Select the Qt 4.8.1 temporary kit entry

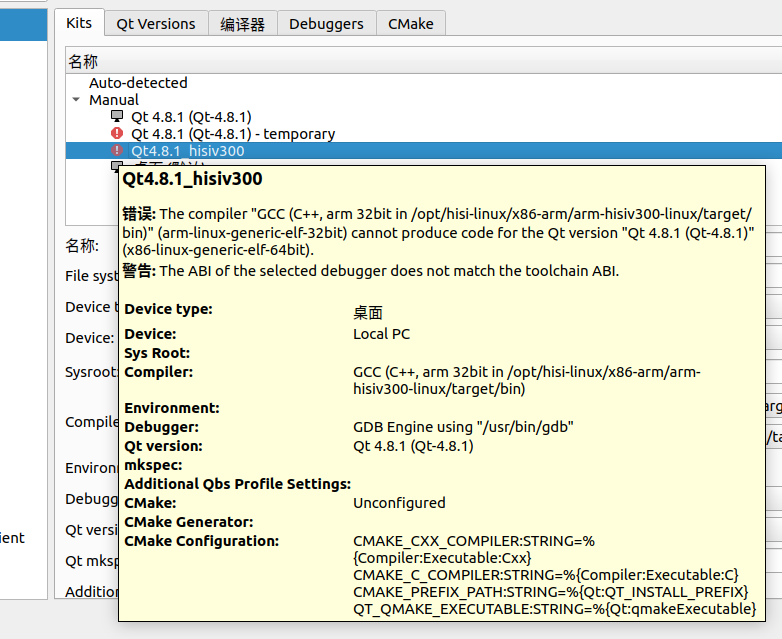click(233, 134)
